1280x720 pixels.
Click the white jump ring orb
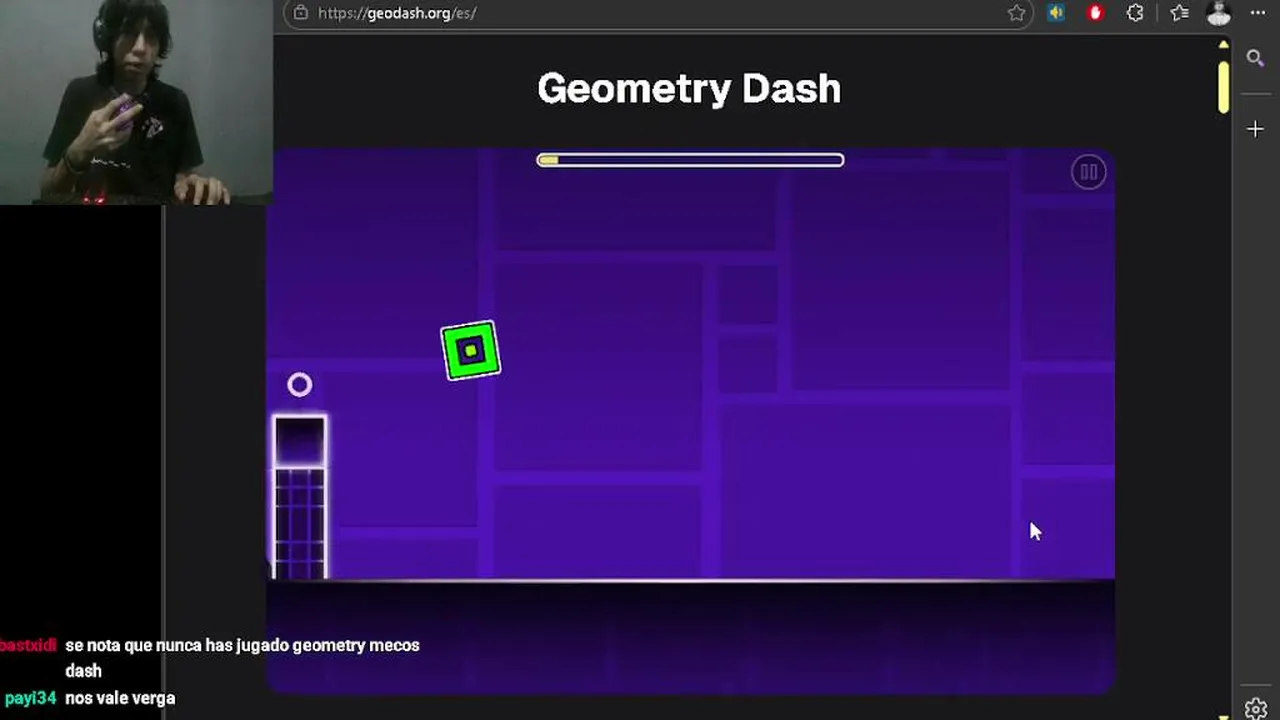[x=299, y=385]
